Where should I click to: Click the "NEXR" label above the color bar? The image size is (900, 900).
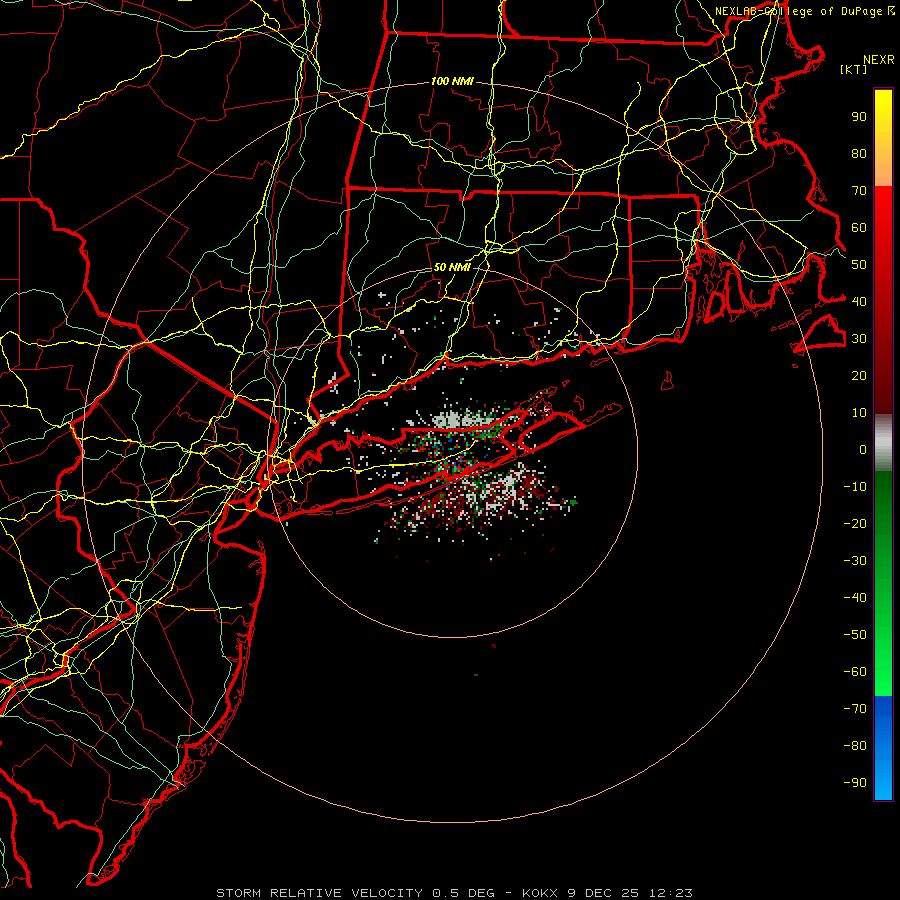tap(879, 60)
